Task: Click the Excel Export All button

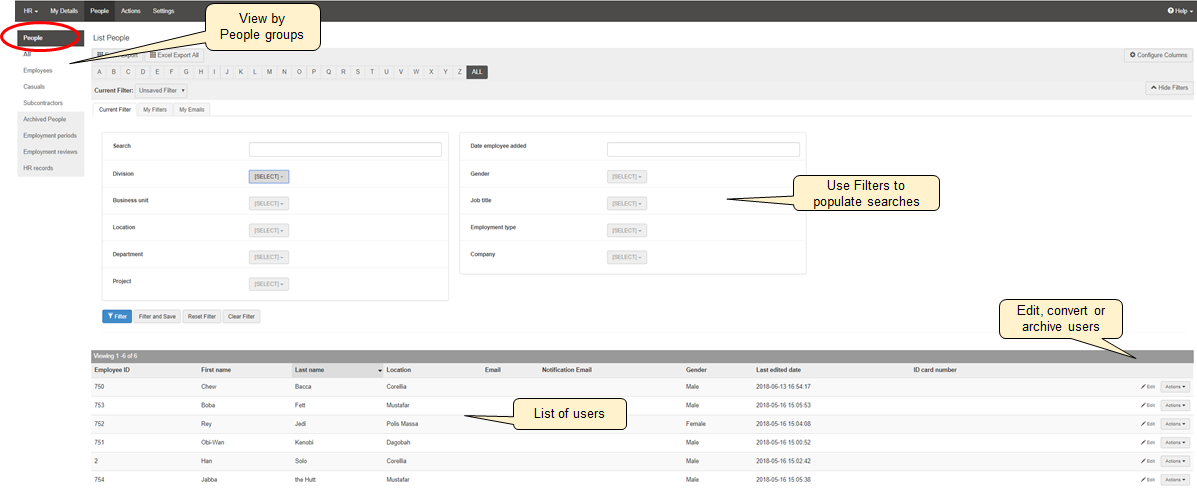Action: pos(174,55)
